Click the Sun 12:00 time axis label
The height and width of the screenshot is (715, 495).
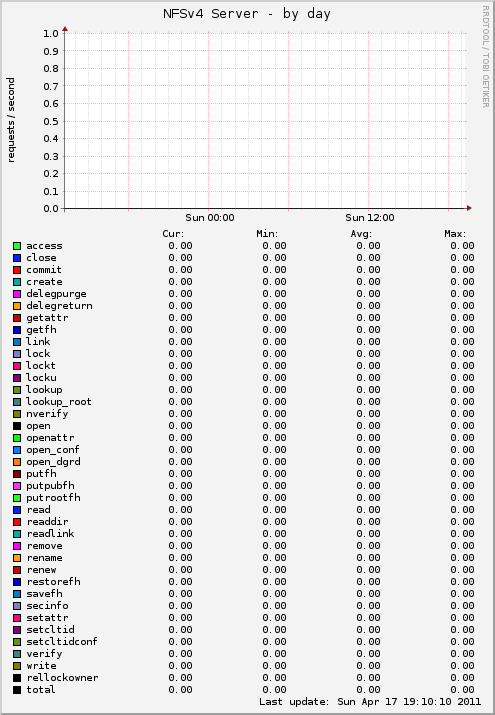pyautogui.click(x=370, y=218)
